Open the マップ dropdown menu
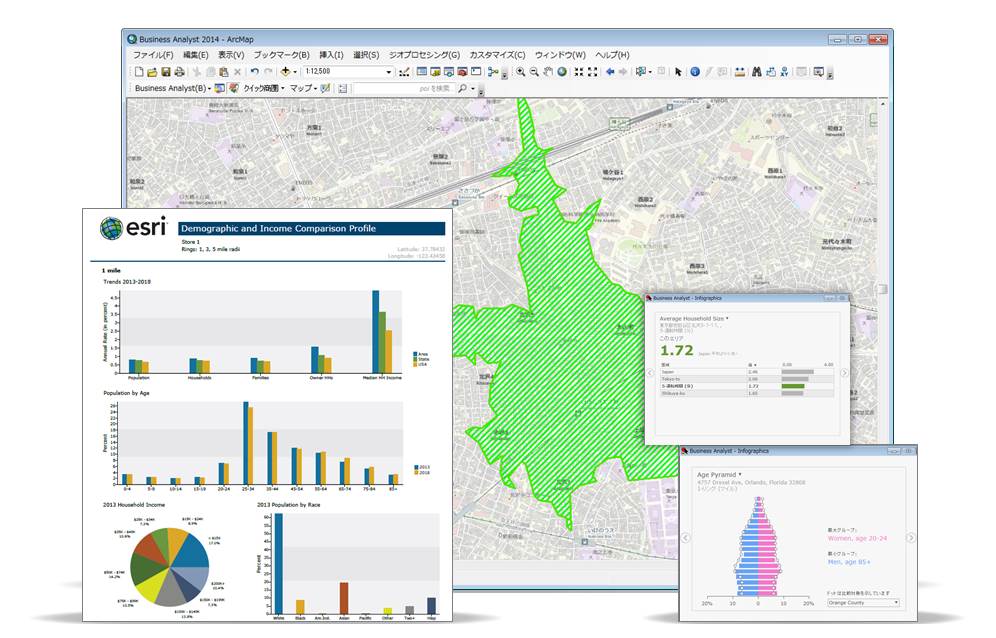Screen dimensions: 996x638 pyautogui.click(x=303, y=88)
